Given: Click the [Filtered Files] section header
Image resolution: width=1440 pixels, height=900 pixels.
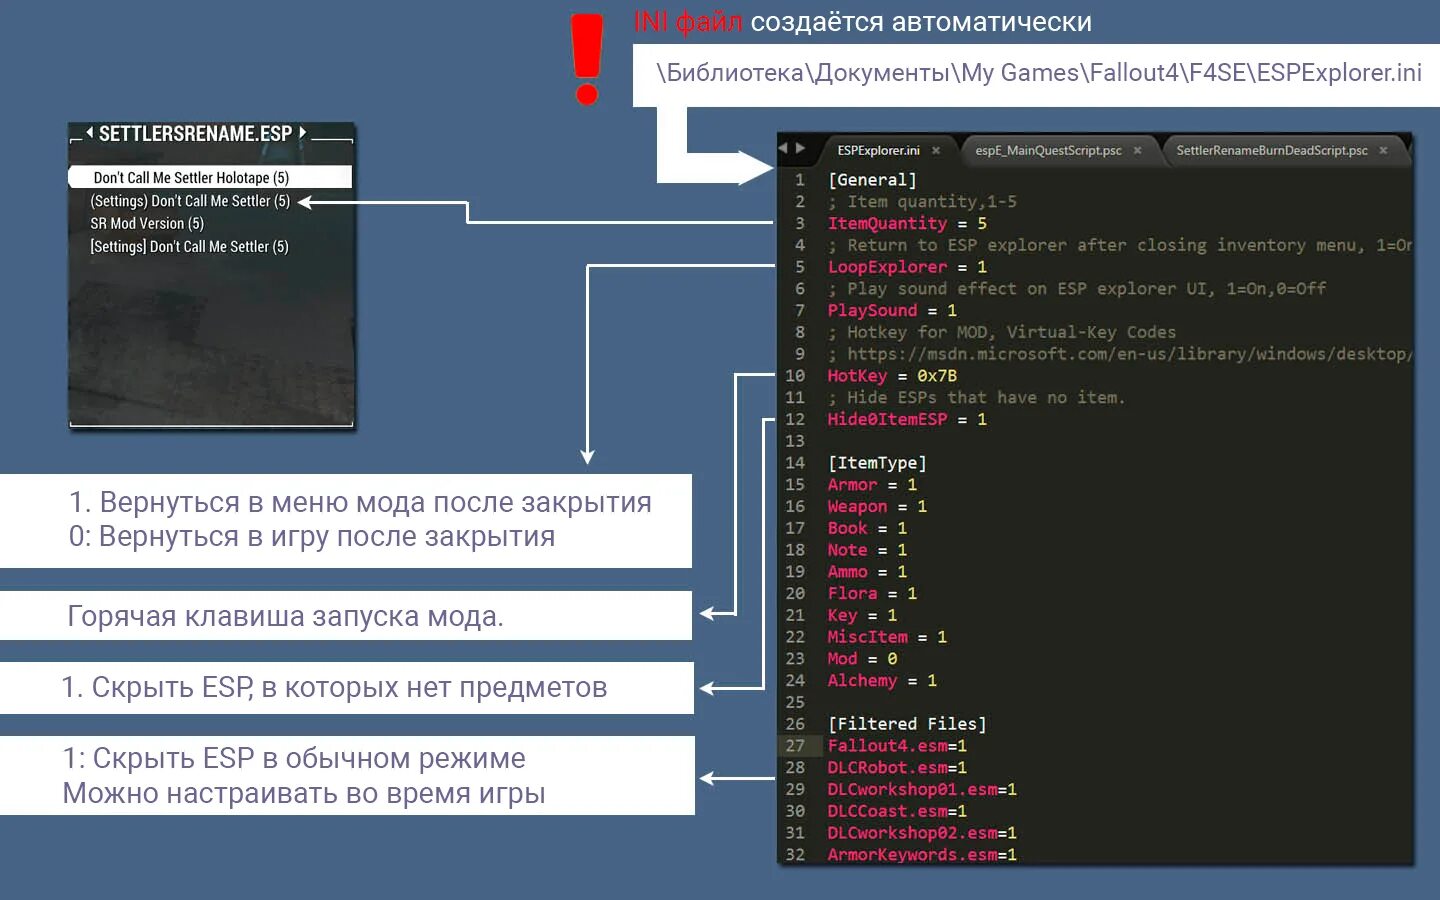Looking at the screenshot, I should coord(907,724).
